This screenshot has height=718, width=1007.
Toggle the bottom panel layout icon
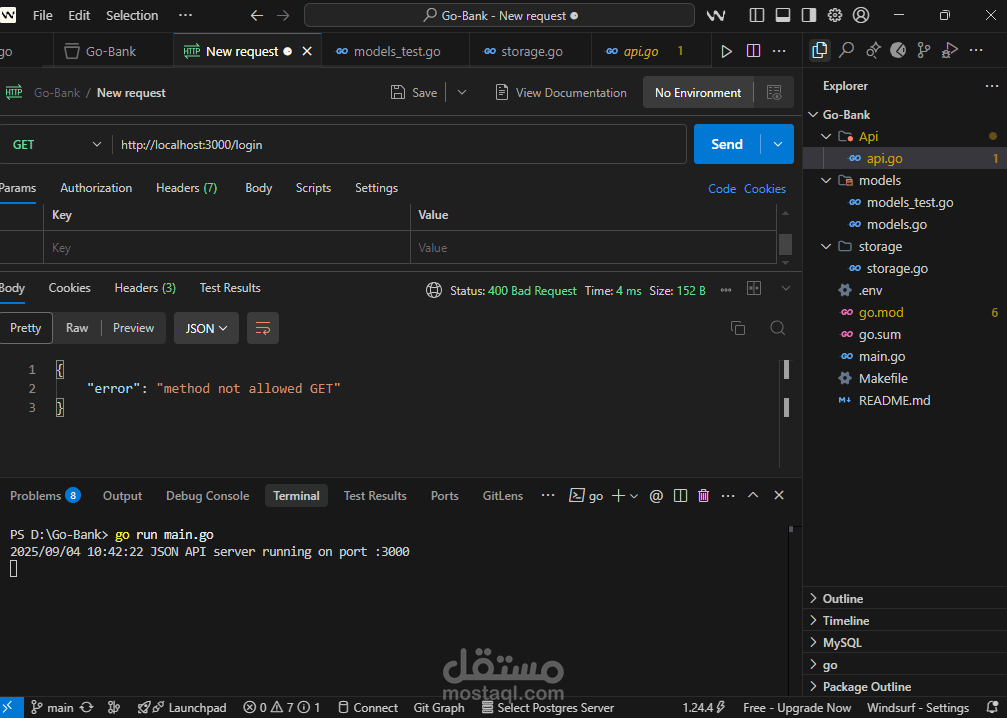(x=783, y=15)
